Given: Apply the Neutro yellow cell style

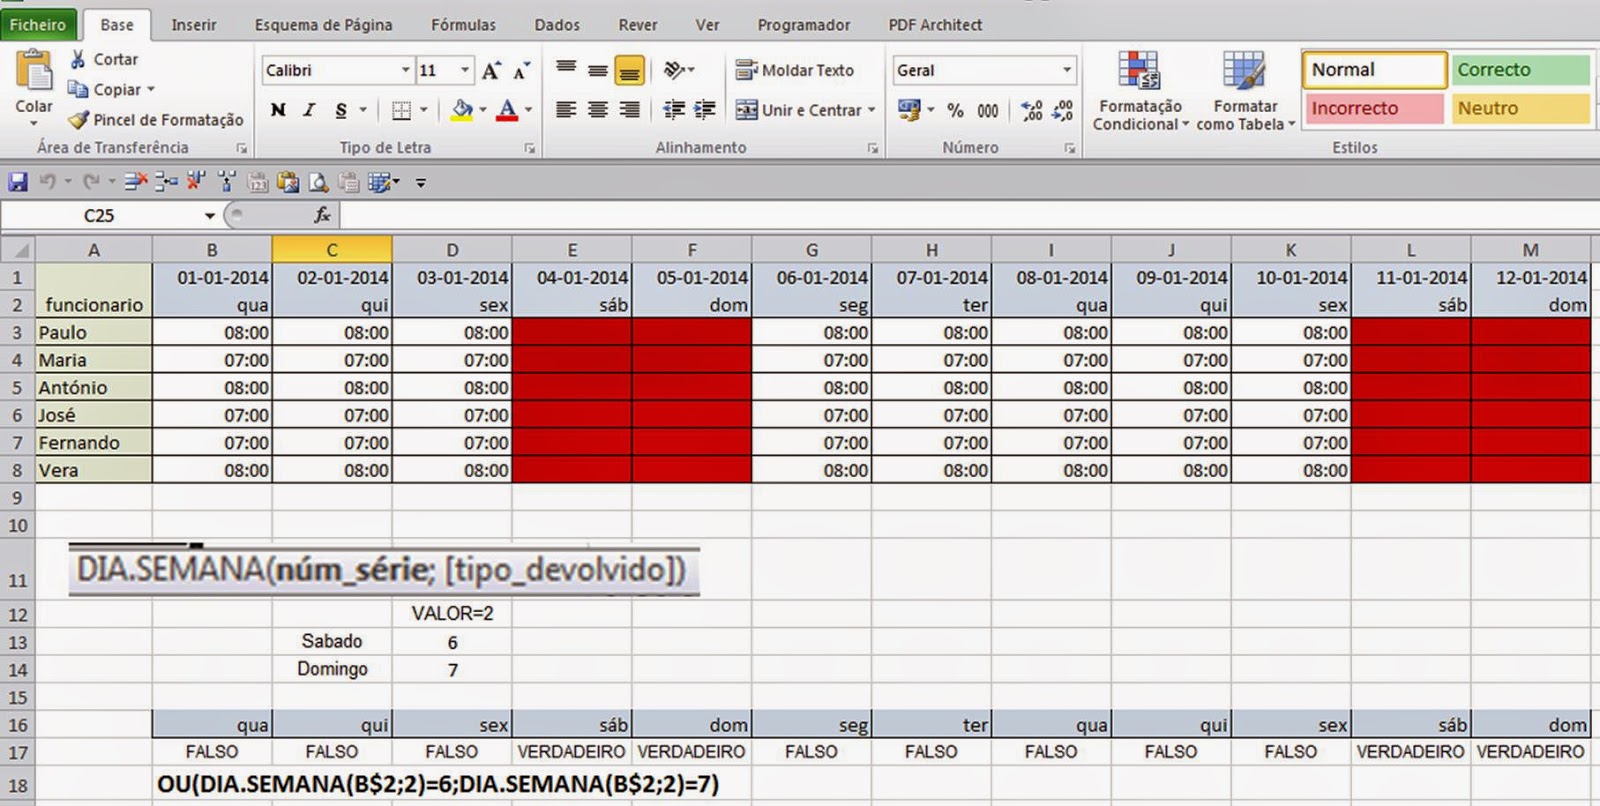Looking at the screenshot, I should [1520, 108].
